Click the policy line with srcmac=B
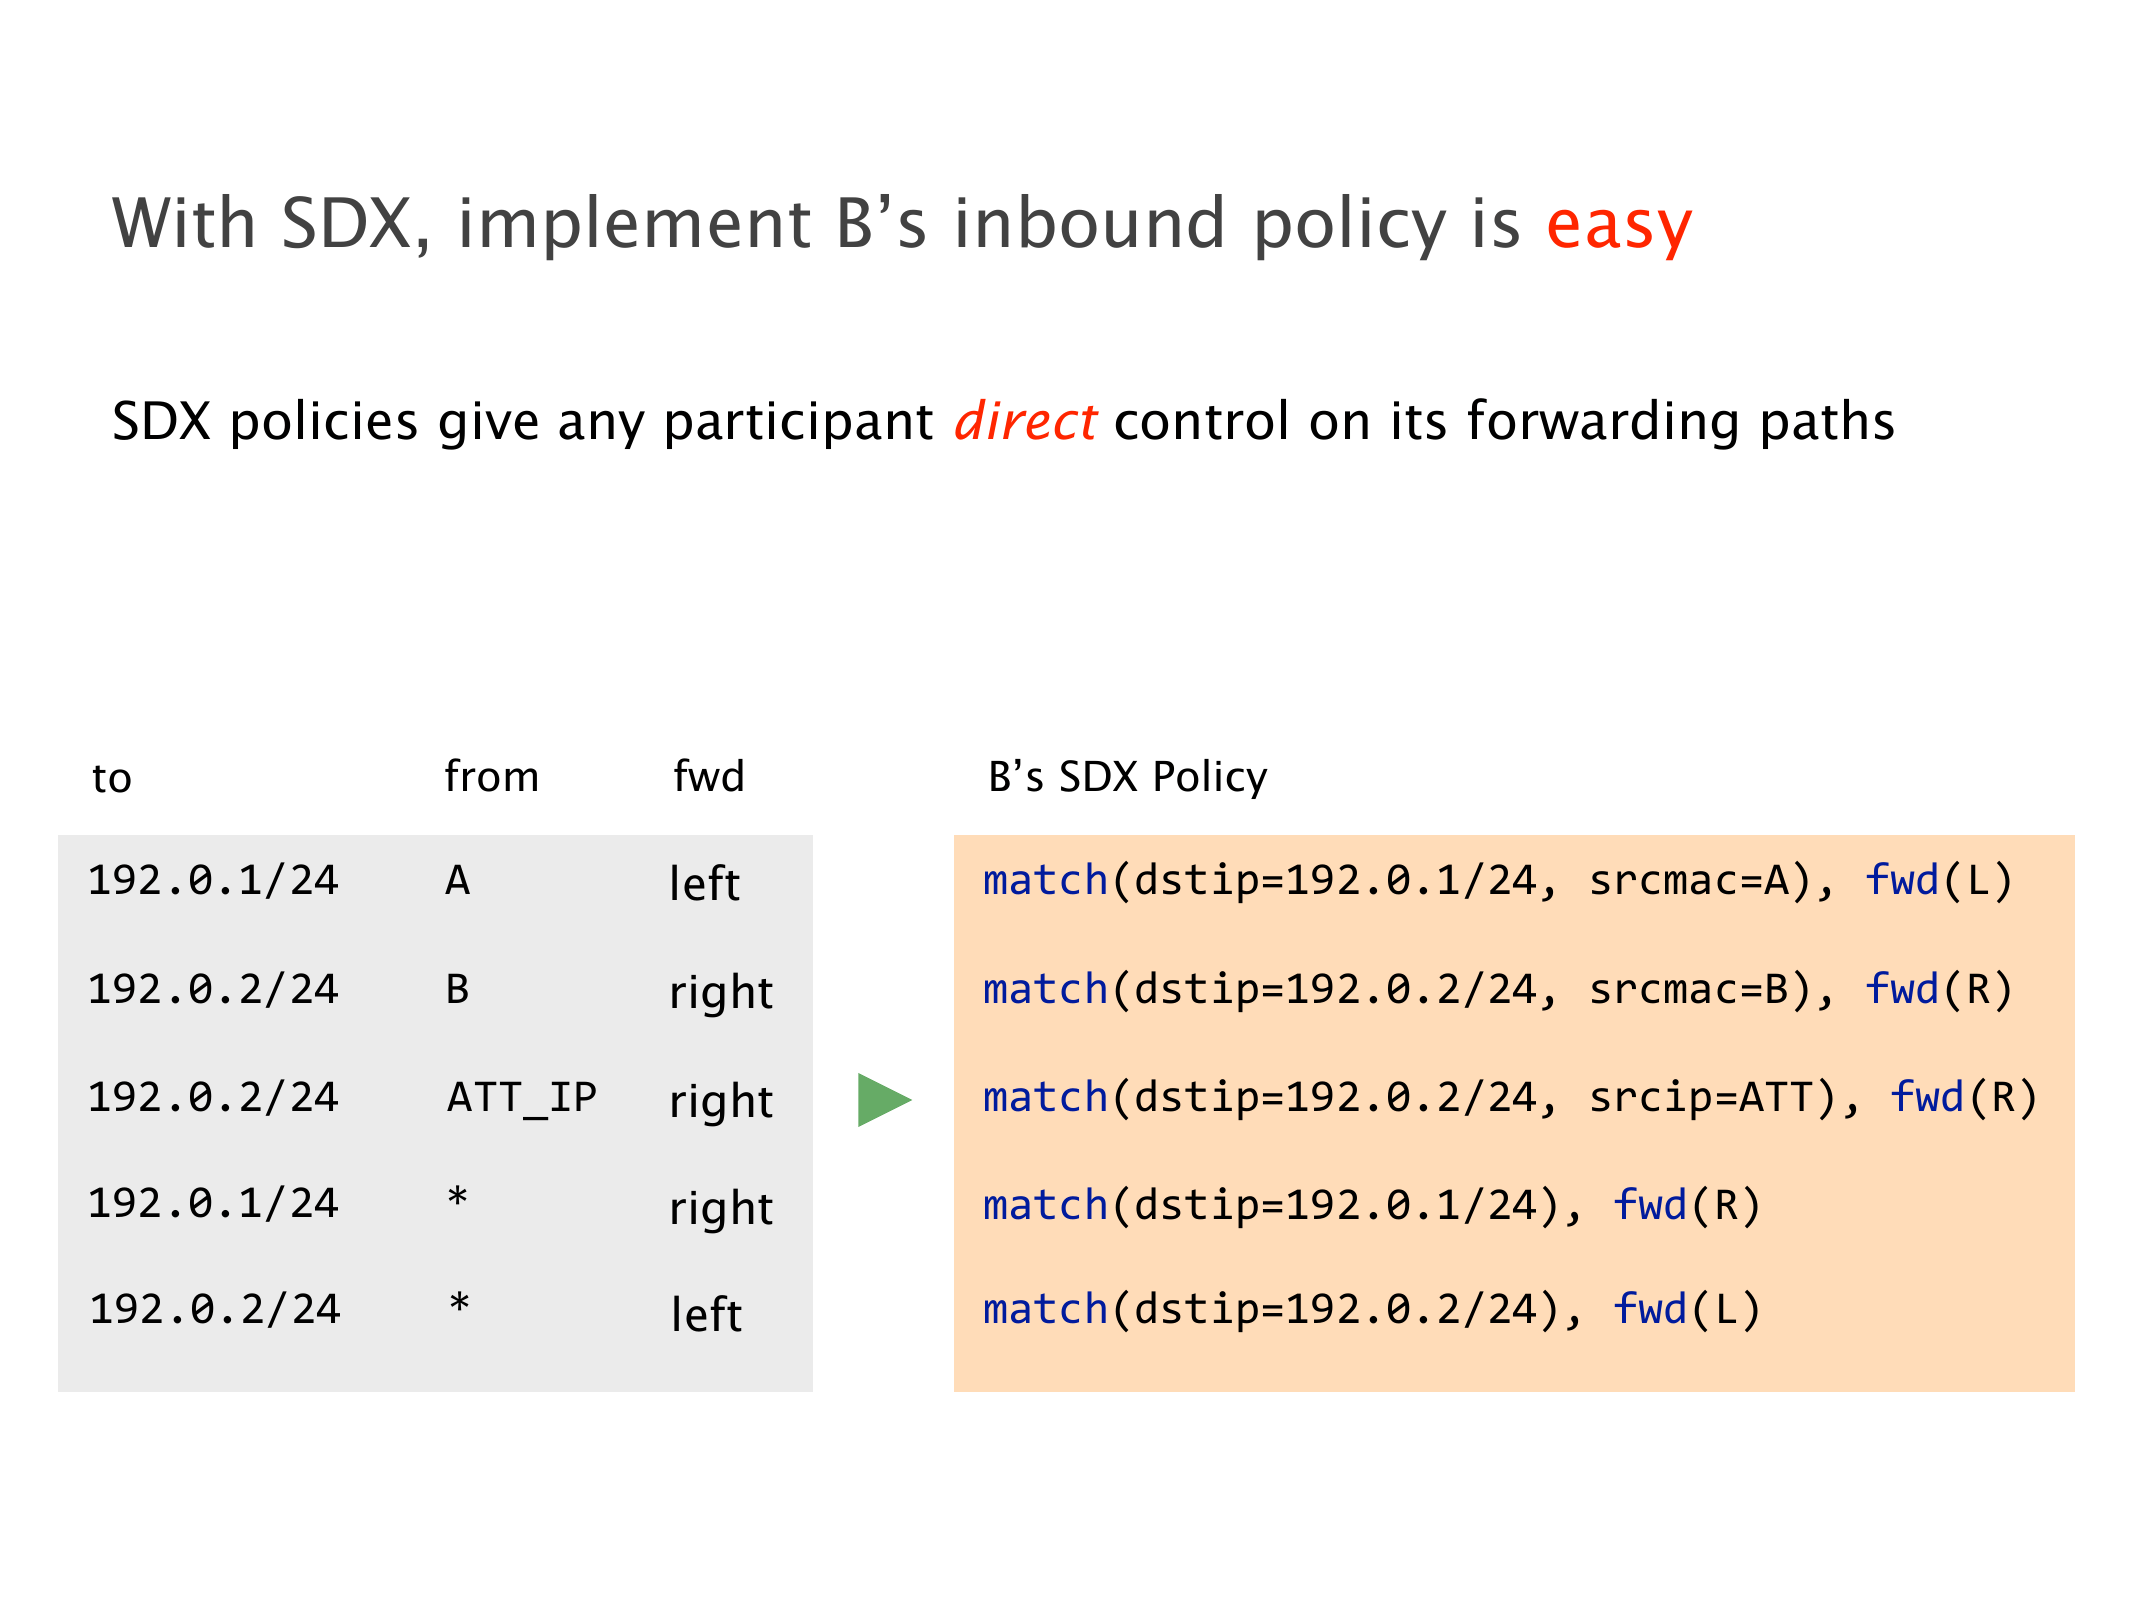The width and height of the screenshot is (2134, 1600). [1497, 989]
